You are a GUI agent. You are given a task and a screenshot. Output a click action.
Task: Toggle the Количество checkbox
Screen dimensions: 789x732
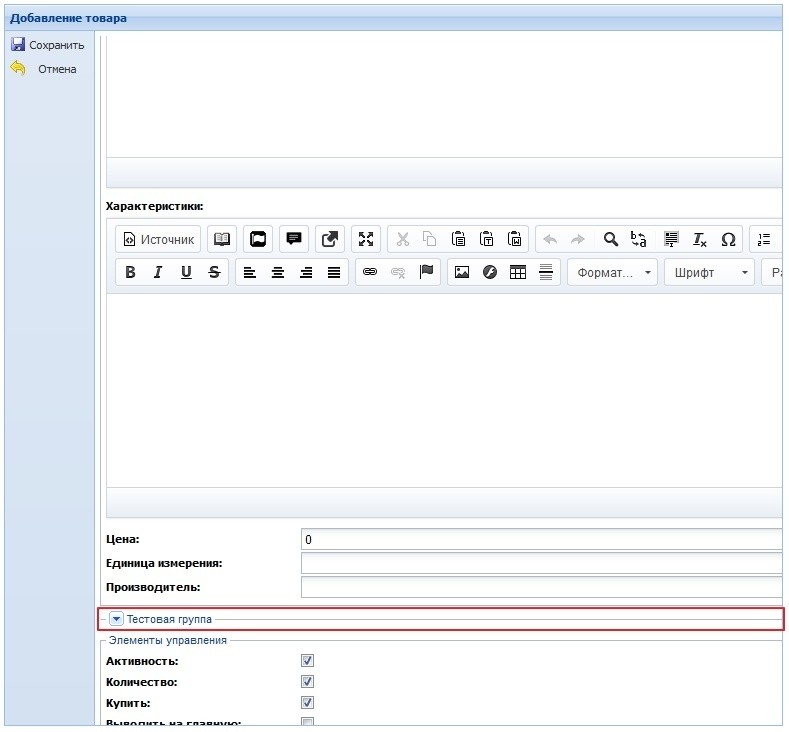point(308,682)
